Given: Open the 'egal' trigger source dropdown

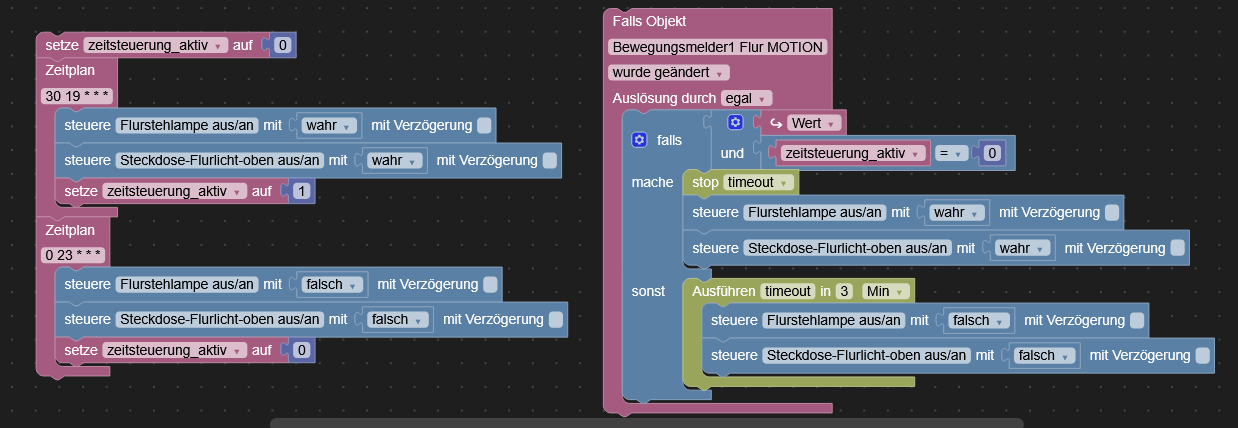Looking at the screenshot, I should point(747,98).
